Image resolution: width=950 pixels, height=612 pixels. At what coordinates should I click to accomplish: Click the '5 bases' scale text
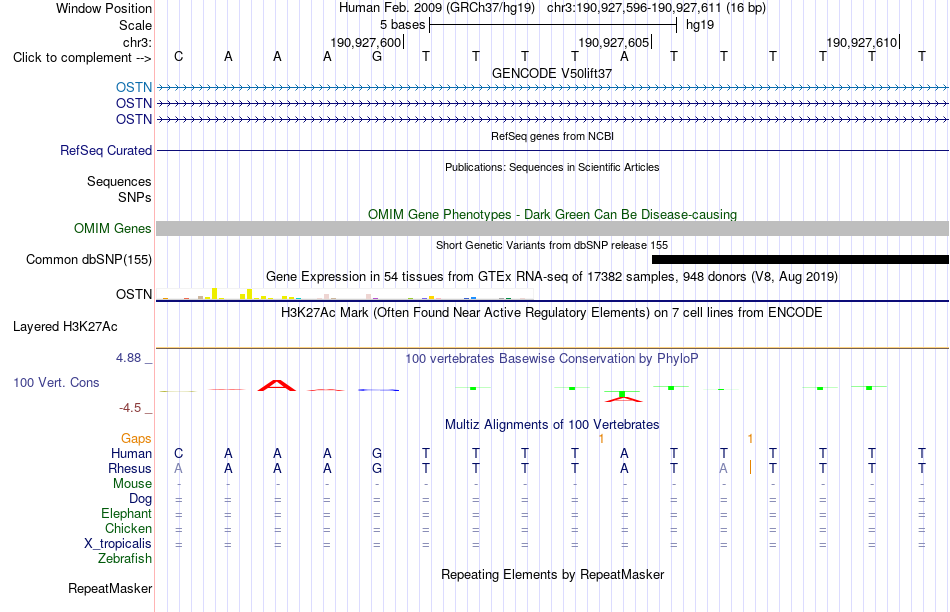[x=402, y=25]
